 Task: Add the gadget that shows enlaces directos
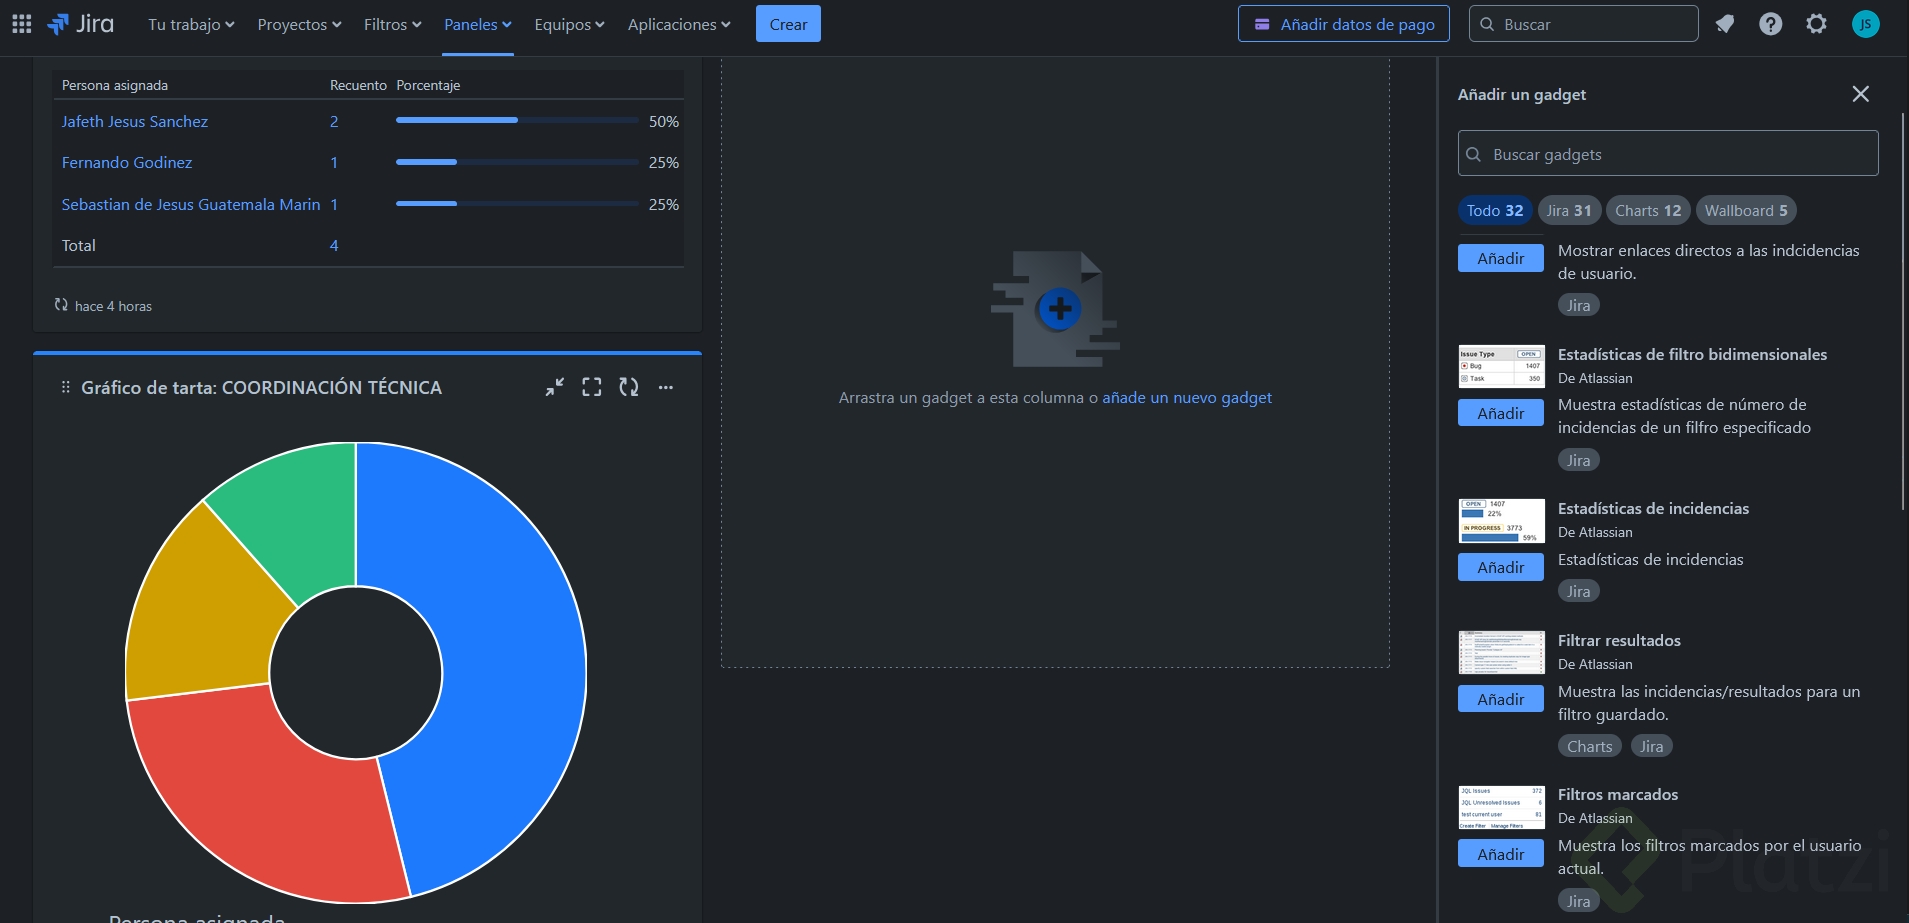[1501, 258]
